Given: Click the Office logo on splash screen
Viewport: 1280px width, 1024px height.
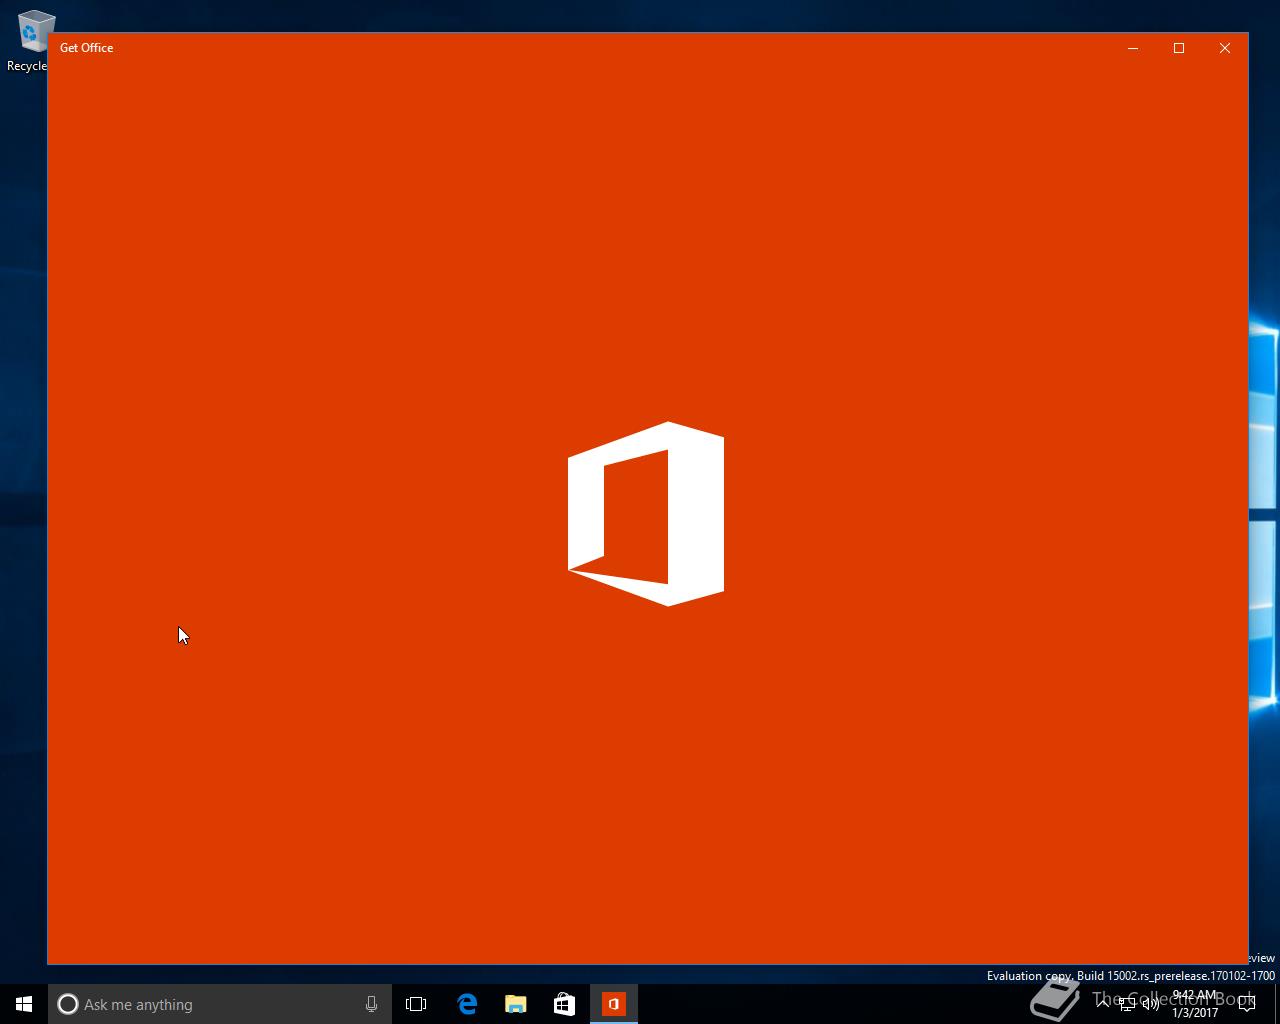Looking at the screenshot, I should tap(646, 514).
